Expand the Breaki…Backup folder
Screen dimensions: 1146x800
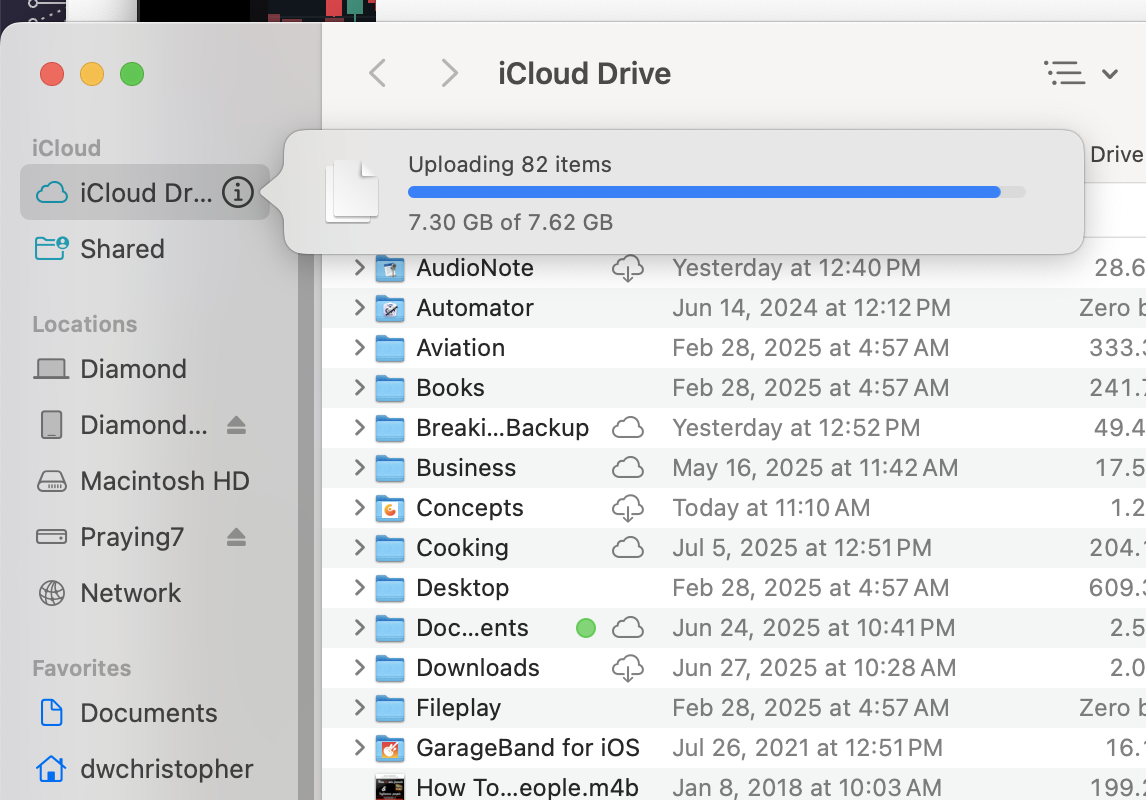(359, 427)
